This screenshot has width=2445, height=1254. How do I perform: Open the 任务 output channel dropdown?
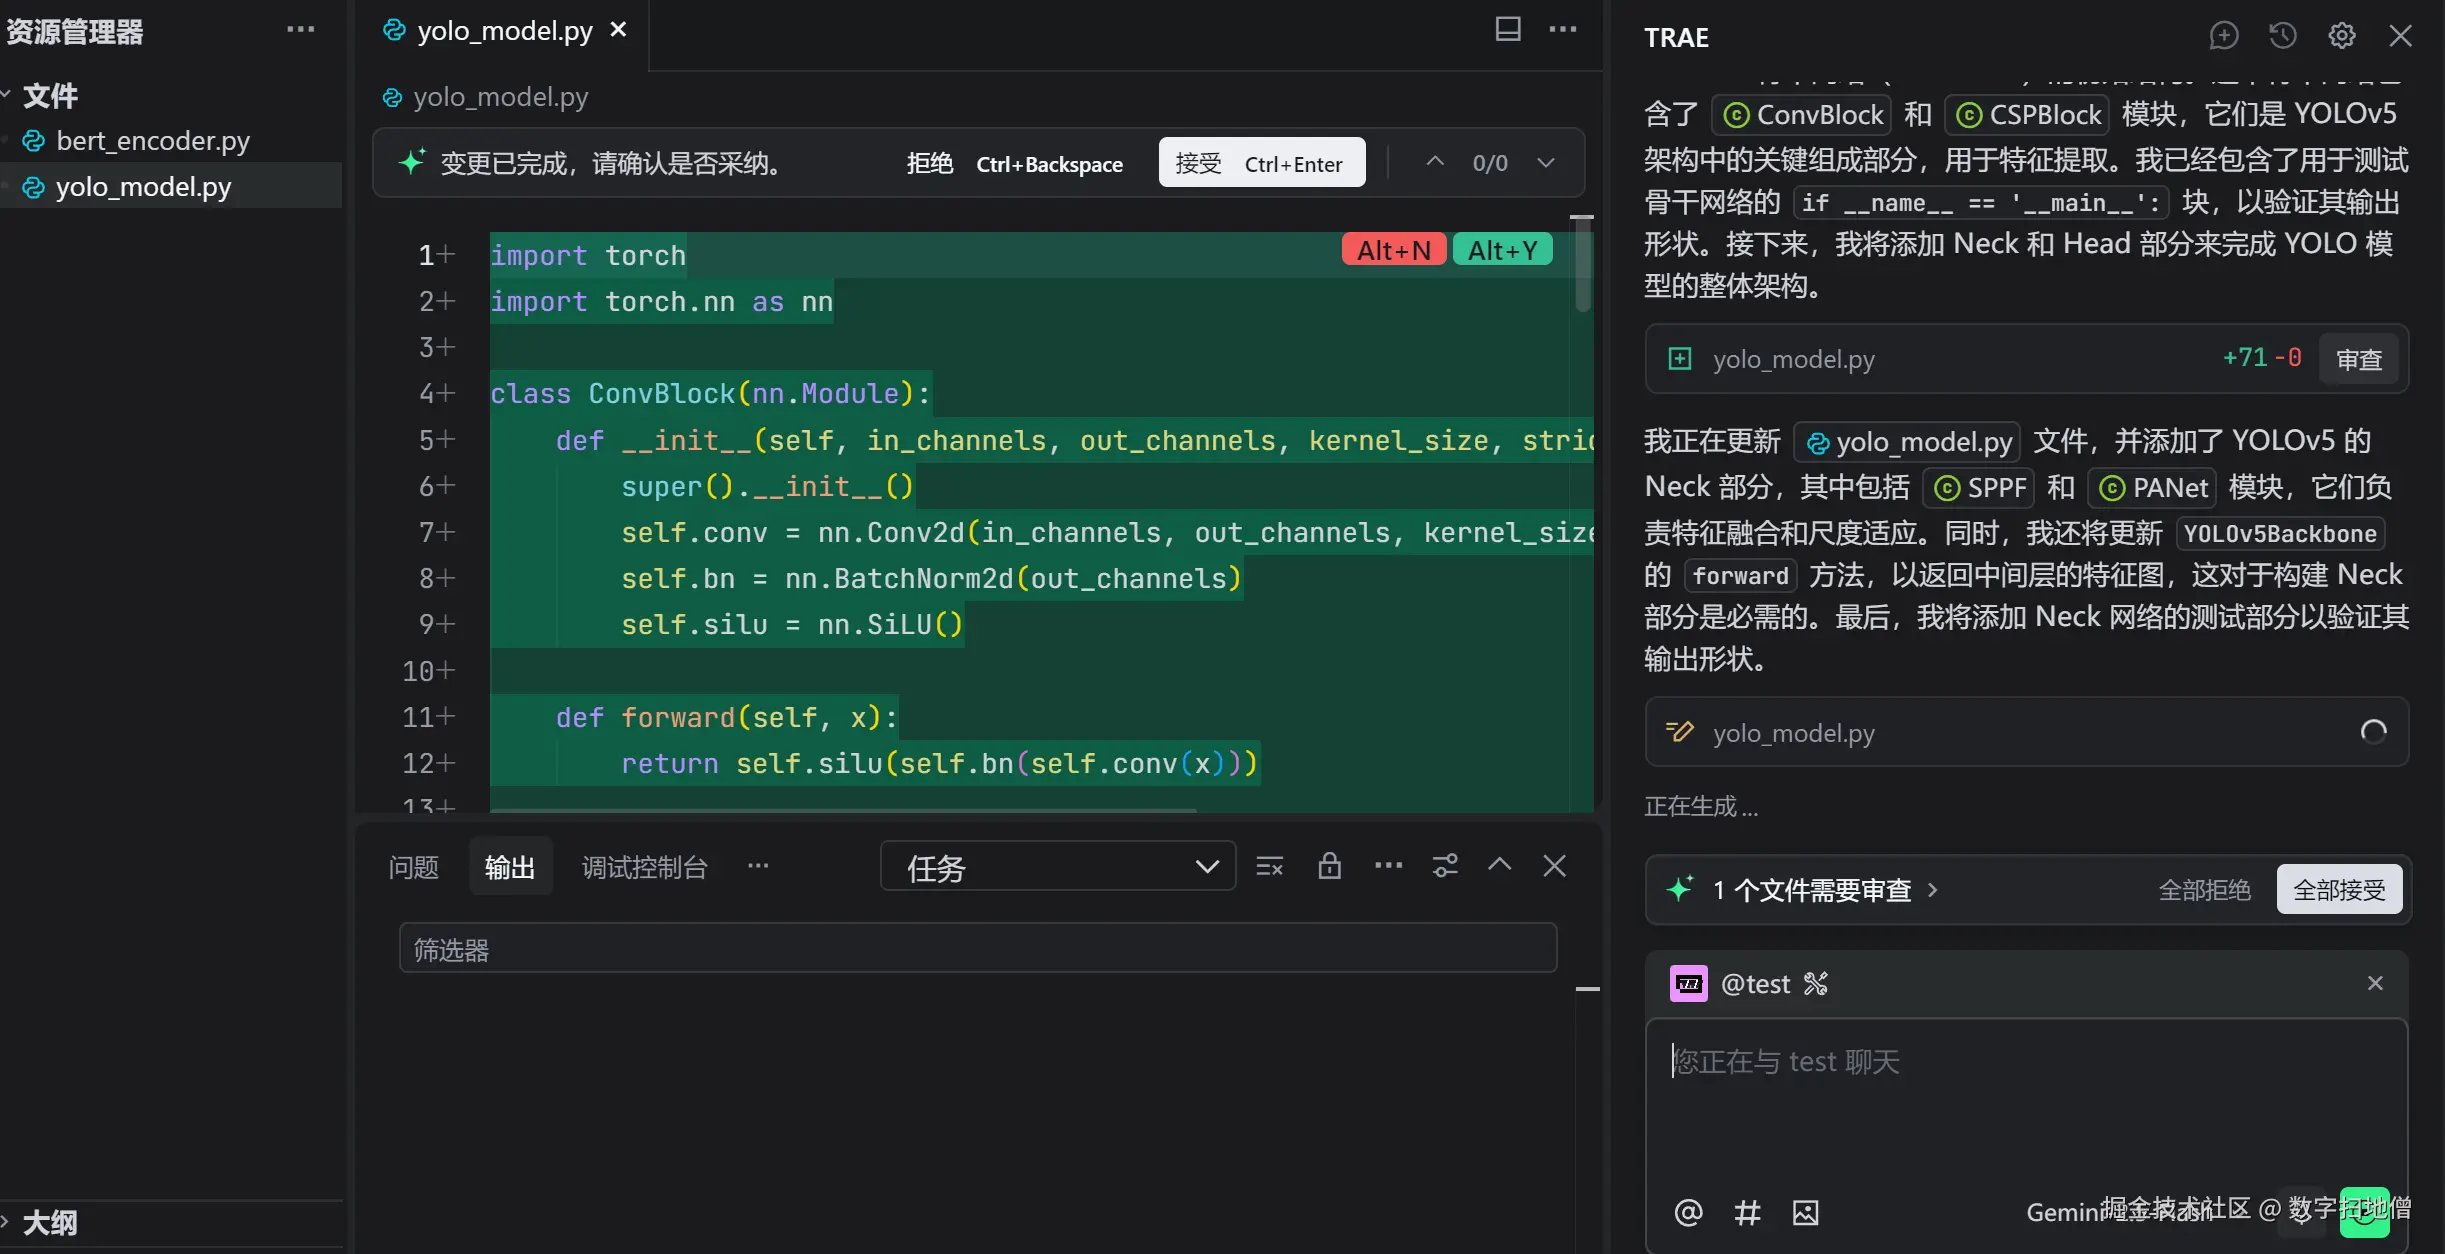[x=1057, y=867]
